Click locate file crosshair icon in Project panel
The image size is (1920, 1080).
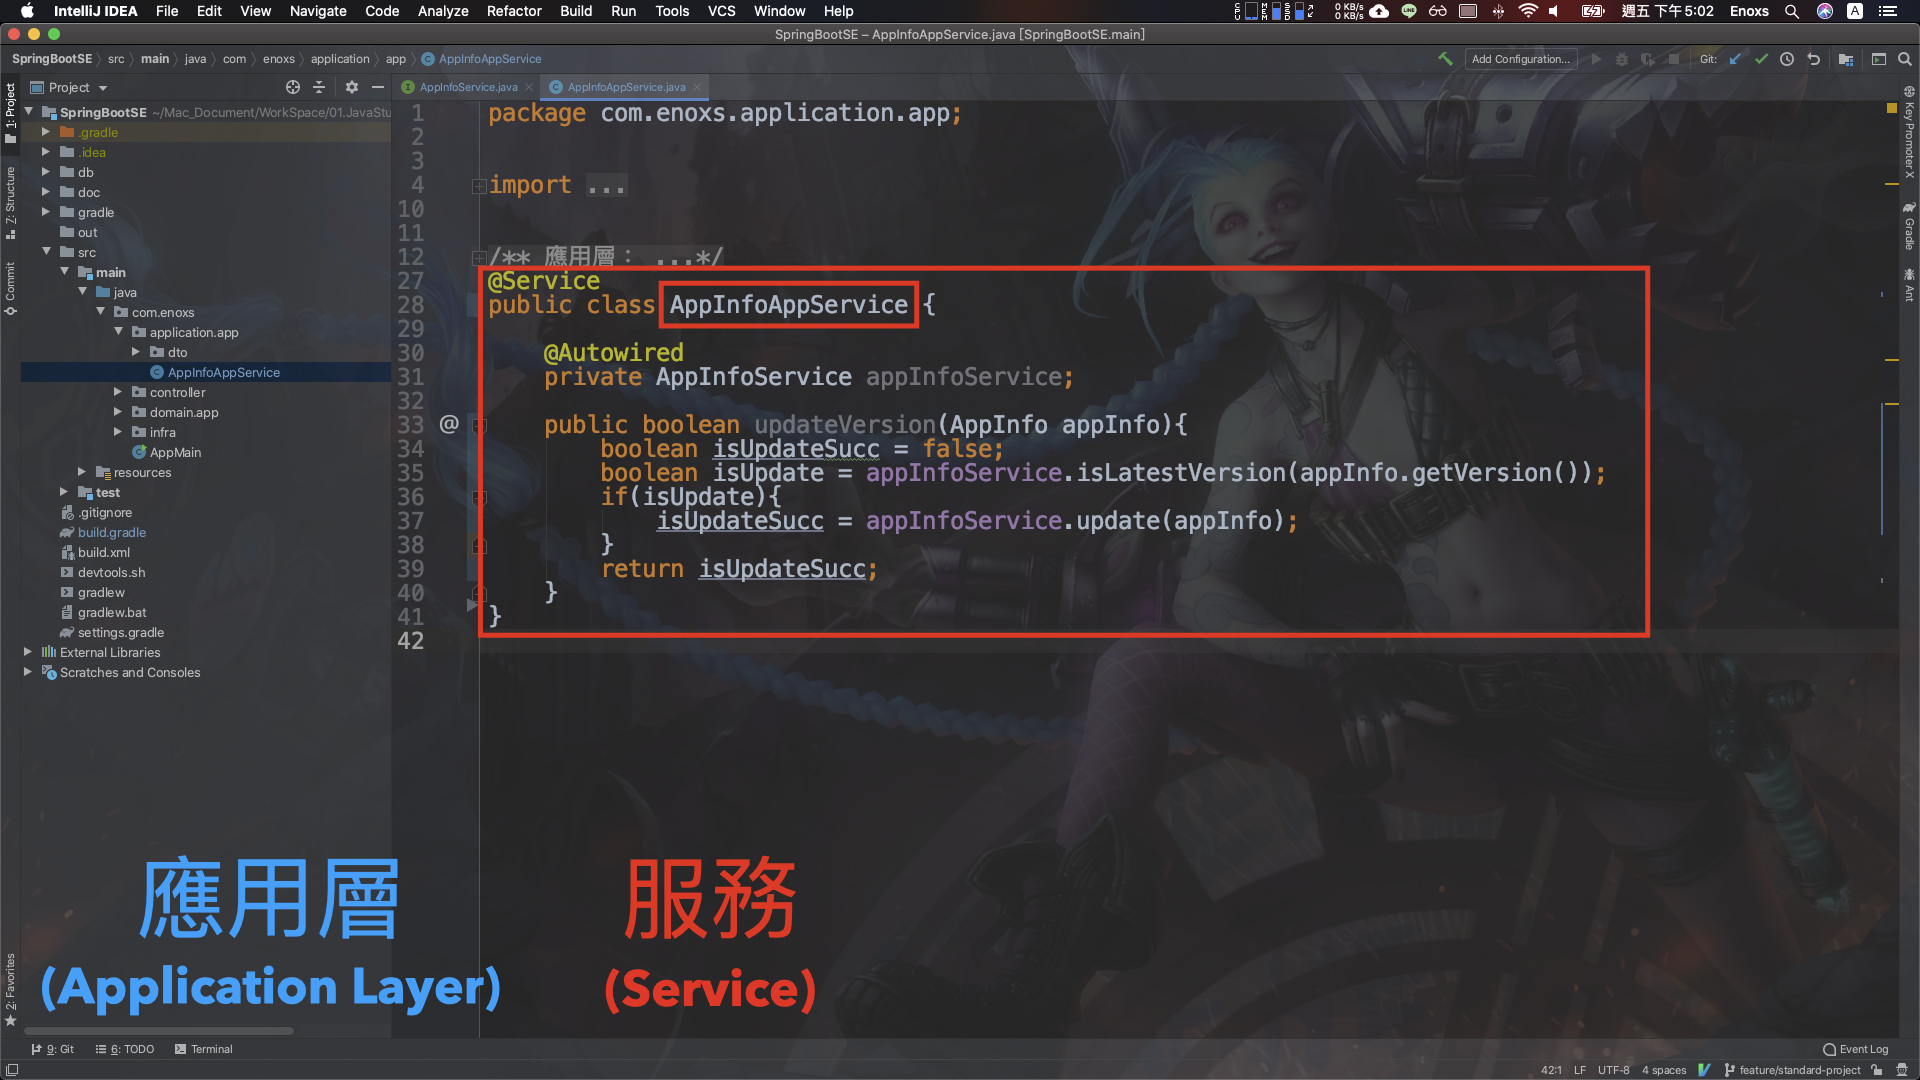293,87
